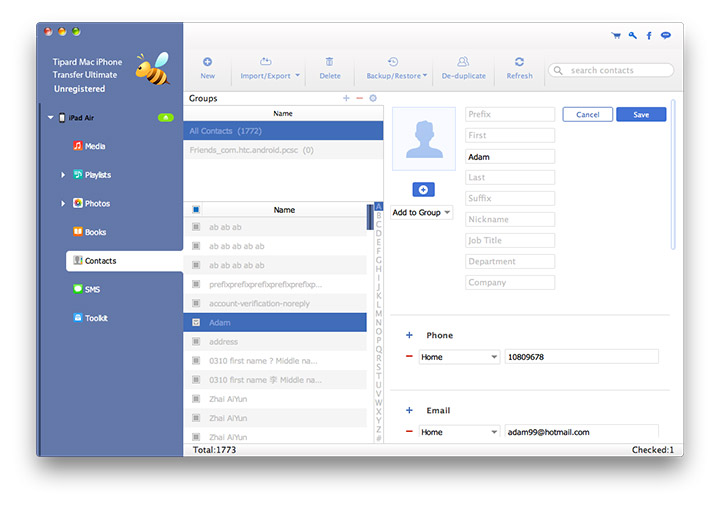The width and height of the screenshot is (720, 507).
Task: Add a new Email entry
Action: tap(409, 410)
